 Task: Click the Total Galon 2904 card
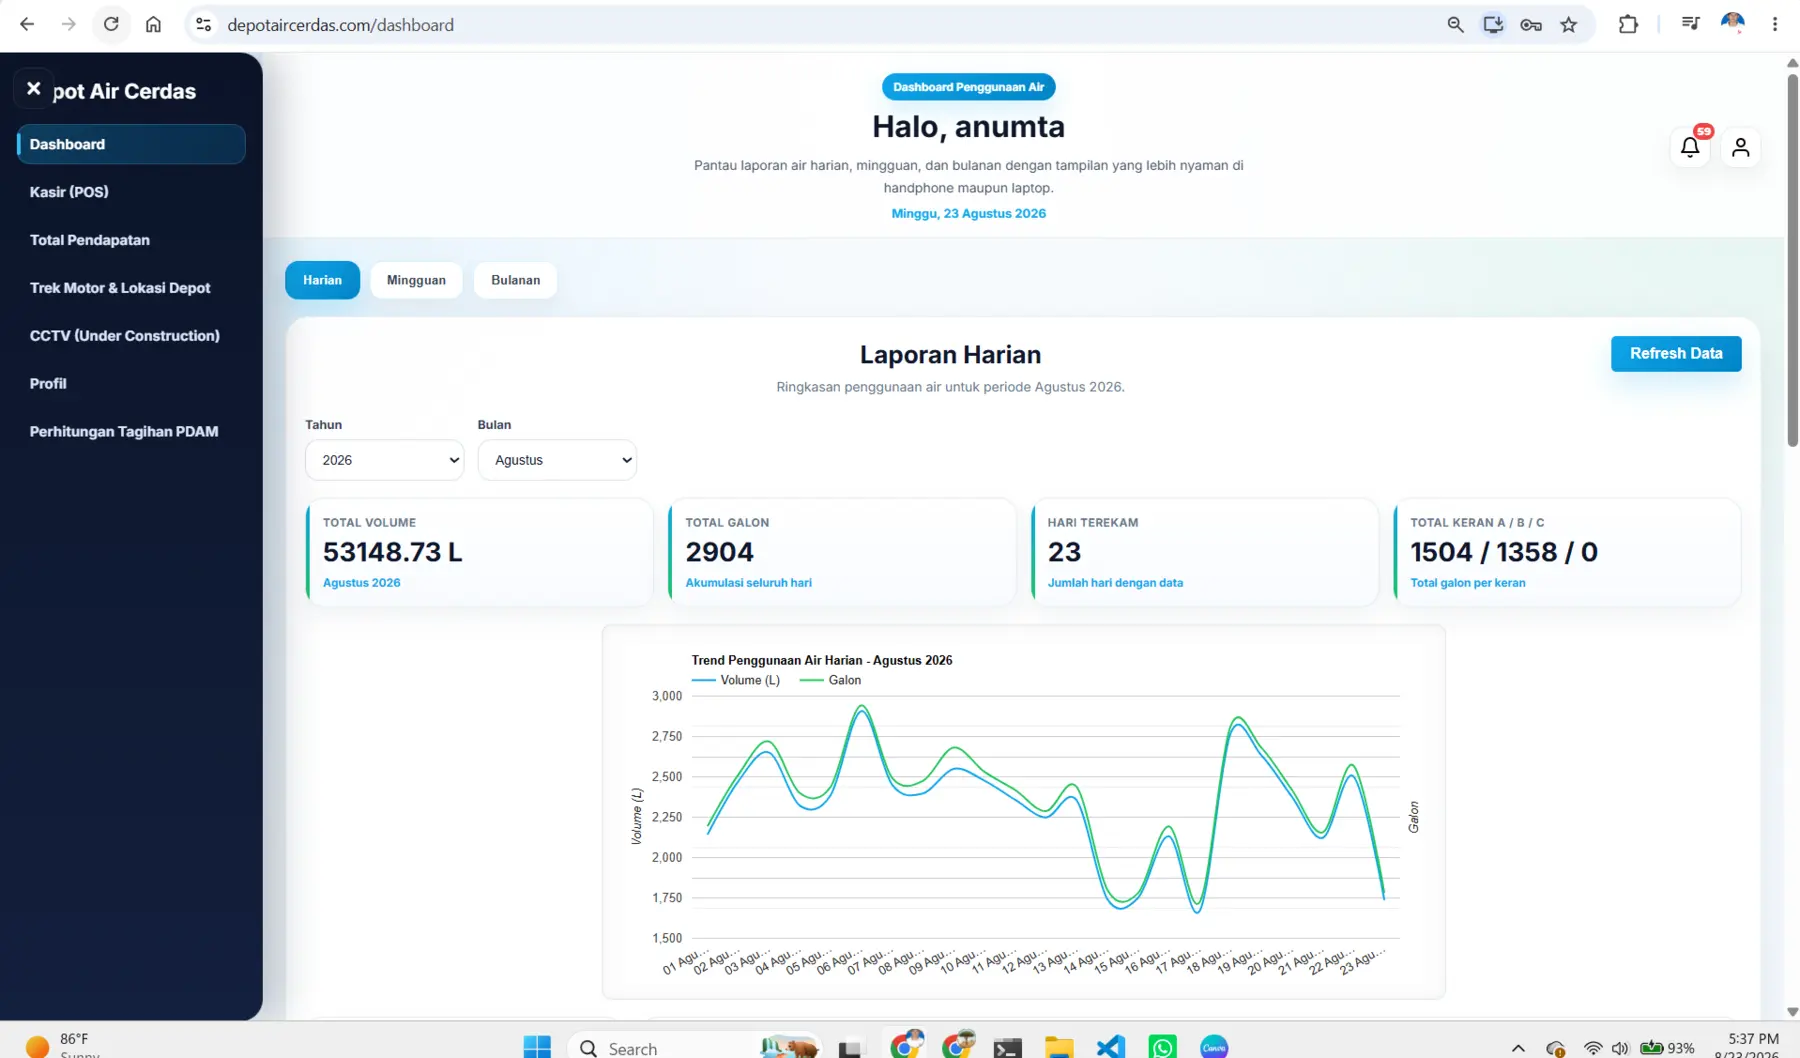pos(841,552)
